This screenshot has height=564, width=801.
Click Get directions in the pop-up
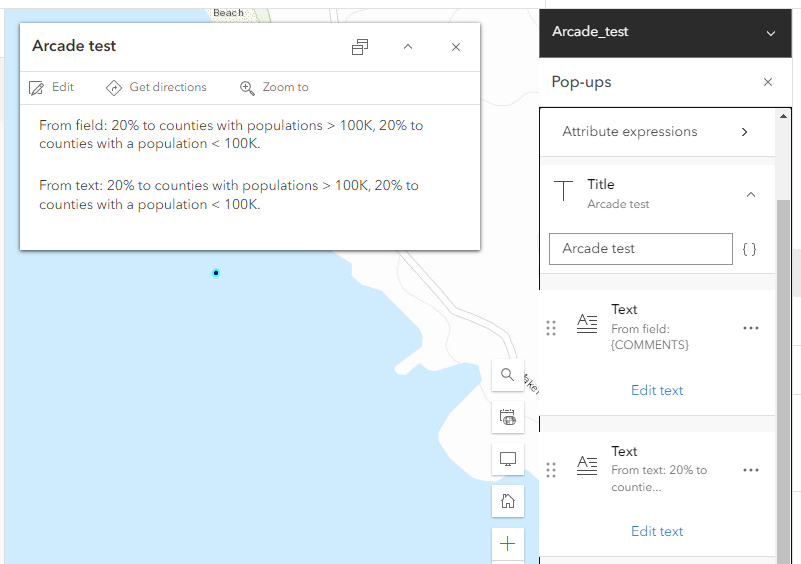click(x=156, y=88)
